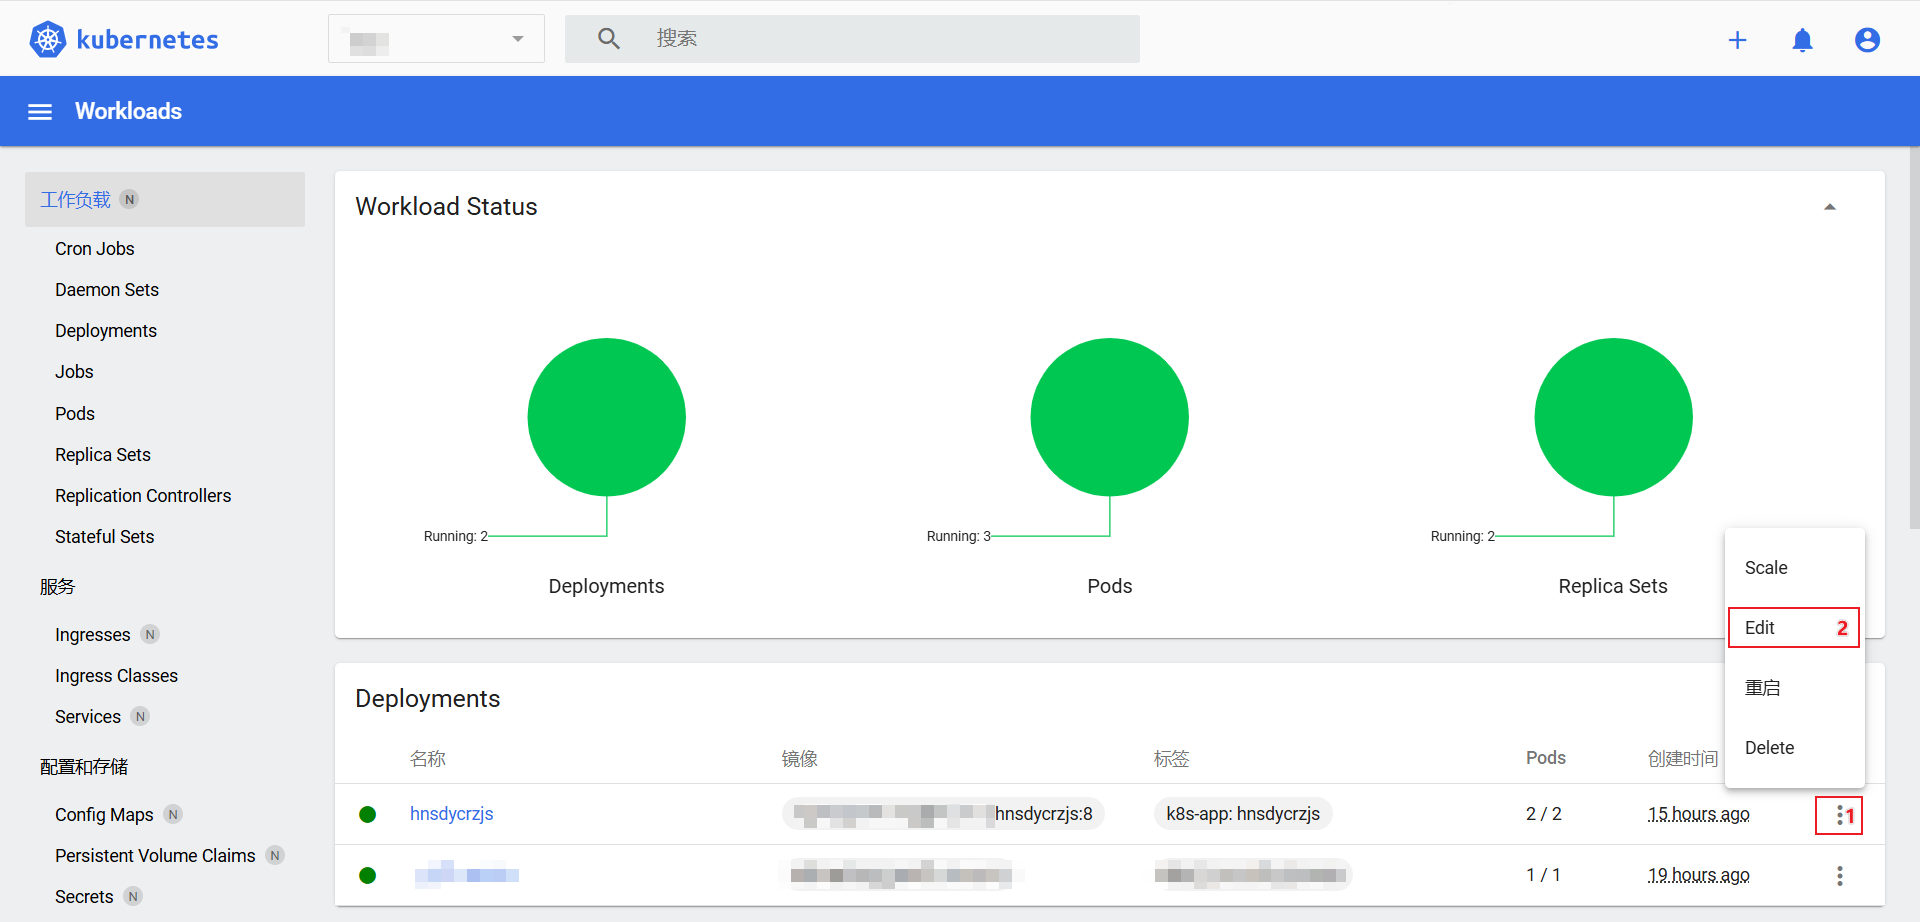Click the 1 / 1 pods value

click(x=1543, y=875)
